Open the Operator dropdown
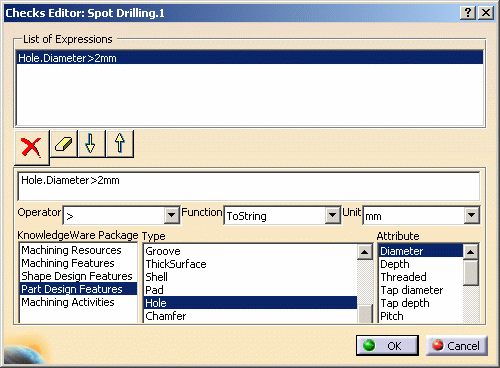The height and width of the screenshot is (368, 500). tap(172, 215)
